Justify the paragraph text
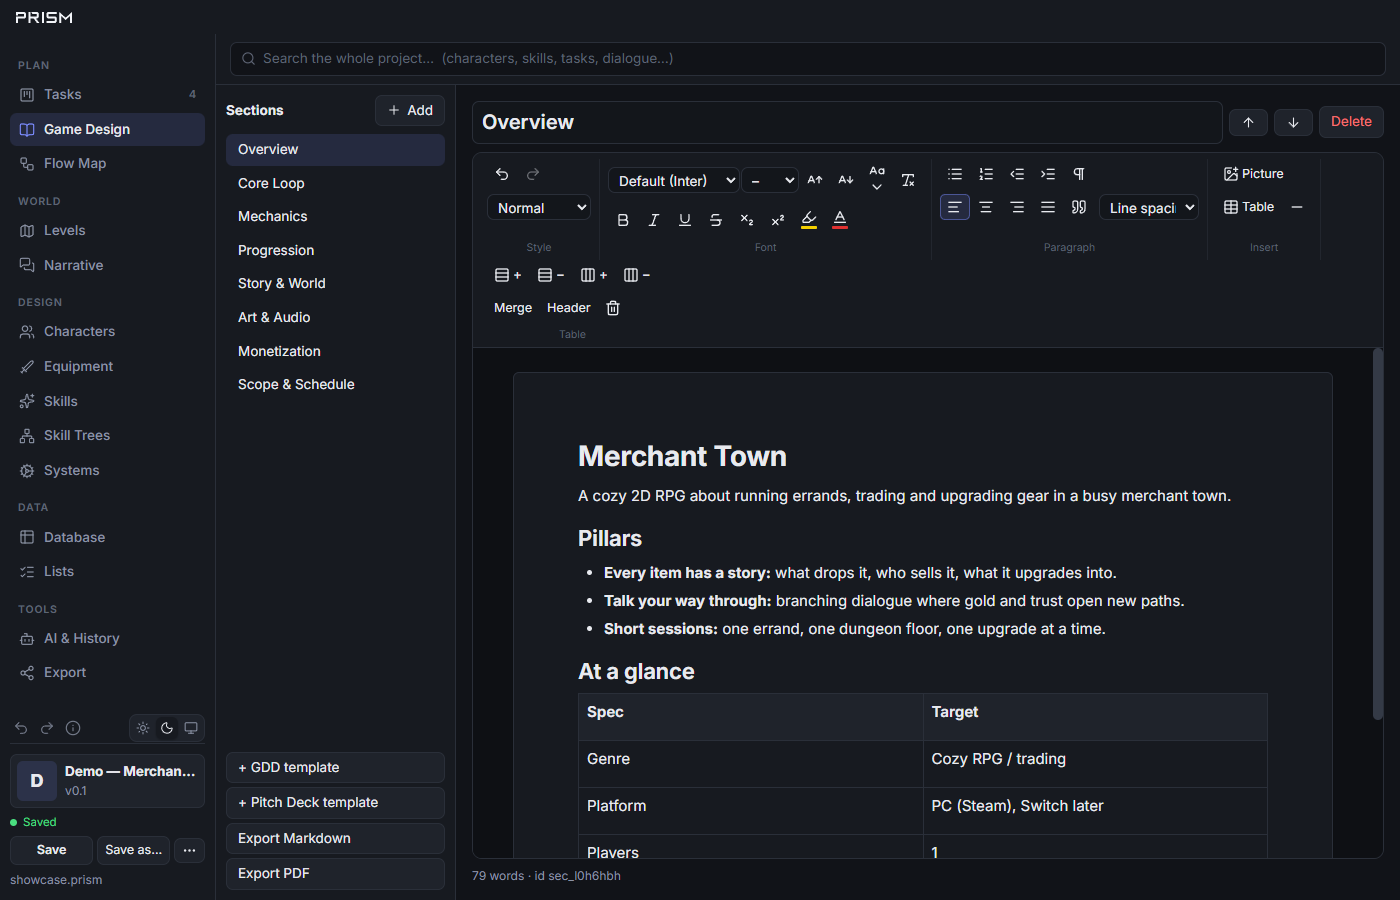The height and width of the screenshot is (900, 1400). point(1048,207)
